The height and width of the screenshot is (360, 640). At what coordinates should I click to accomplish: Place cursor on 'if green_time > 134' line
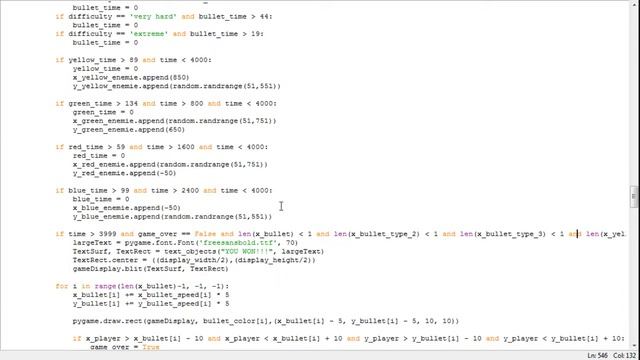(x=166, y=104)
